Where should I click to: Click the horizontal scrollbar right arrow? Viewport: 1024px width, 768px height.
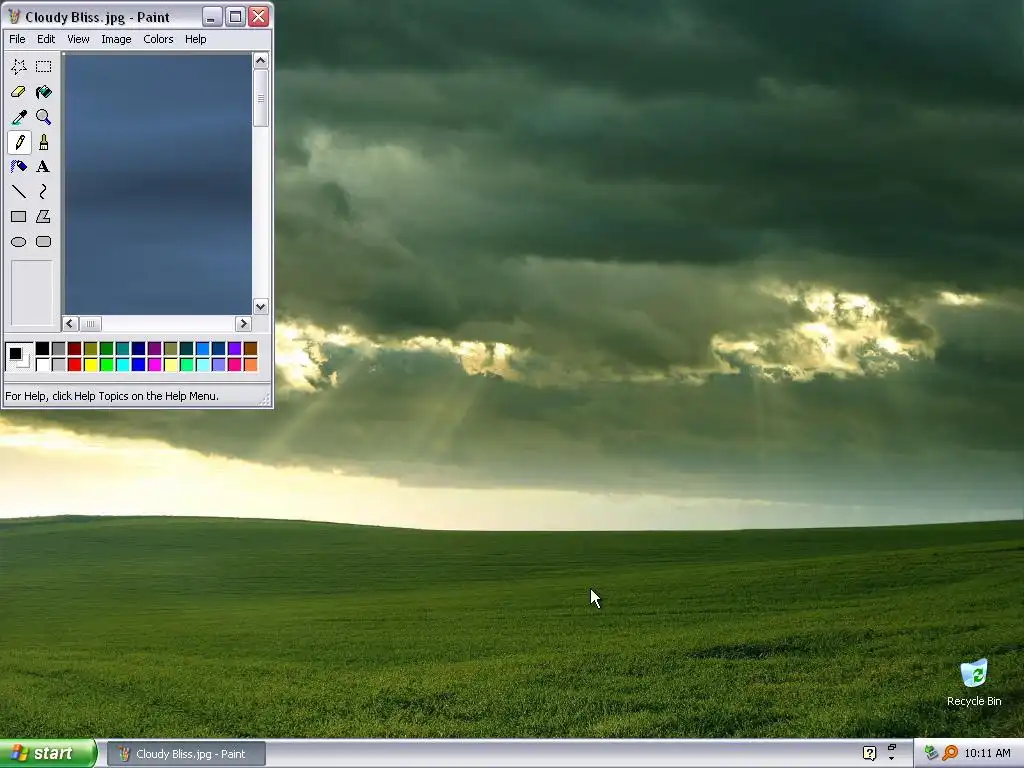tap(243, 323)
